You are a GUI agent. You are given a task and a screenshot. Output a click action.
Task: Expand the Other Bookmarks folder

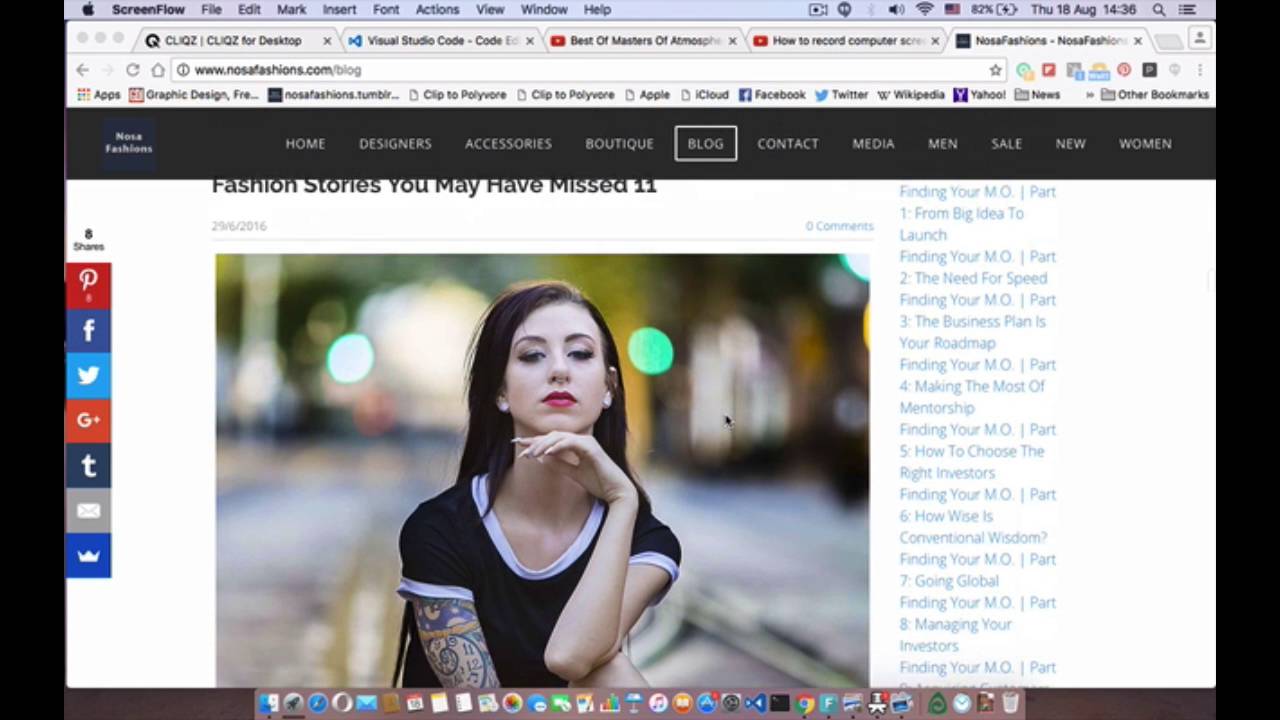tap(1155, 95)
